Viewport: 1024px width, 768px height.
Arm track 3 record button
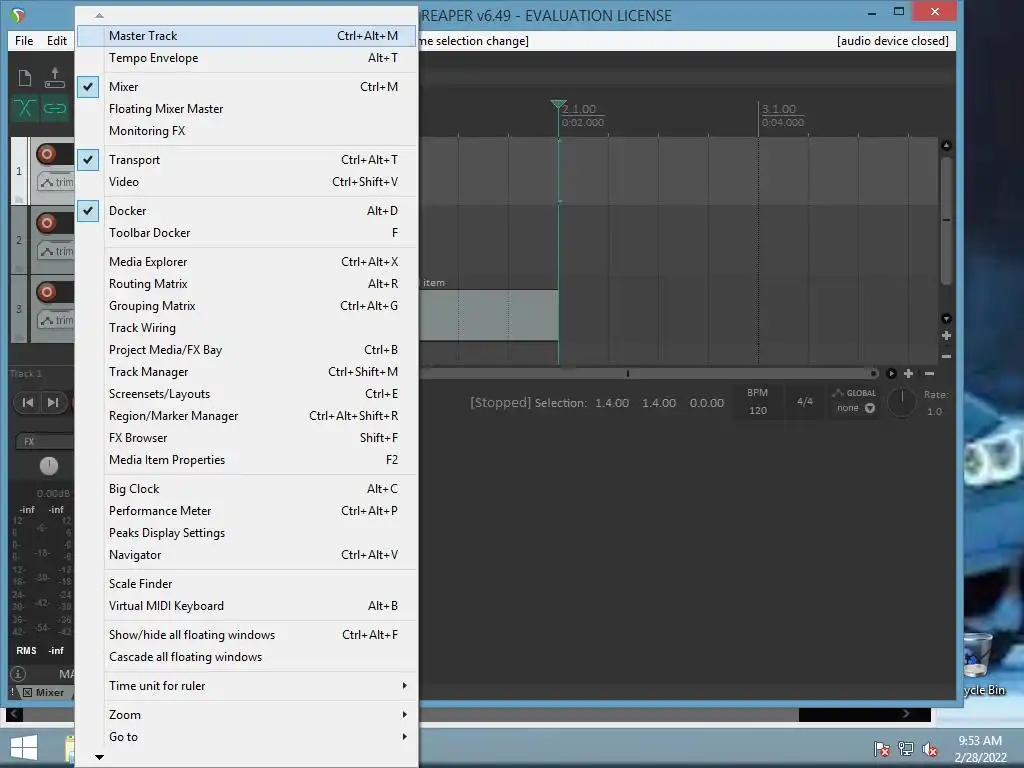point(46,292)
